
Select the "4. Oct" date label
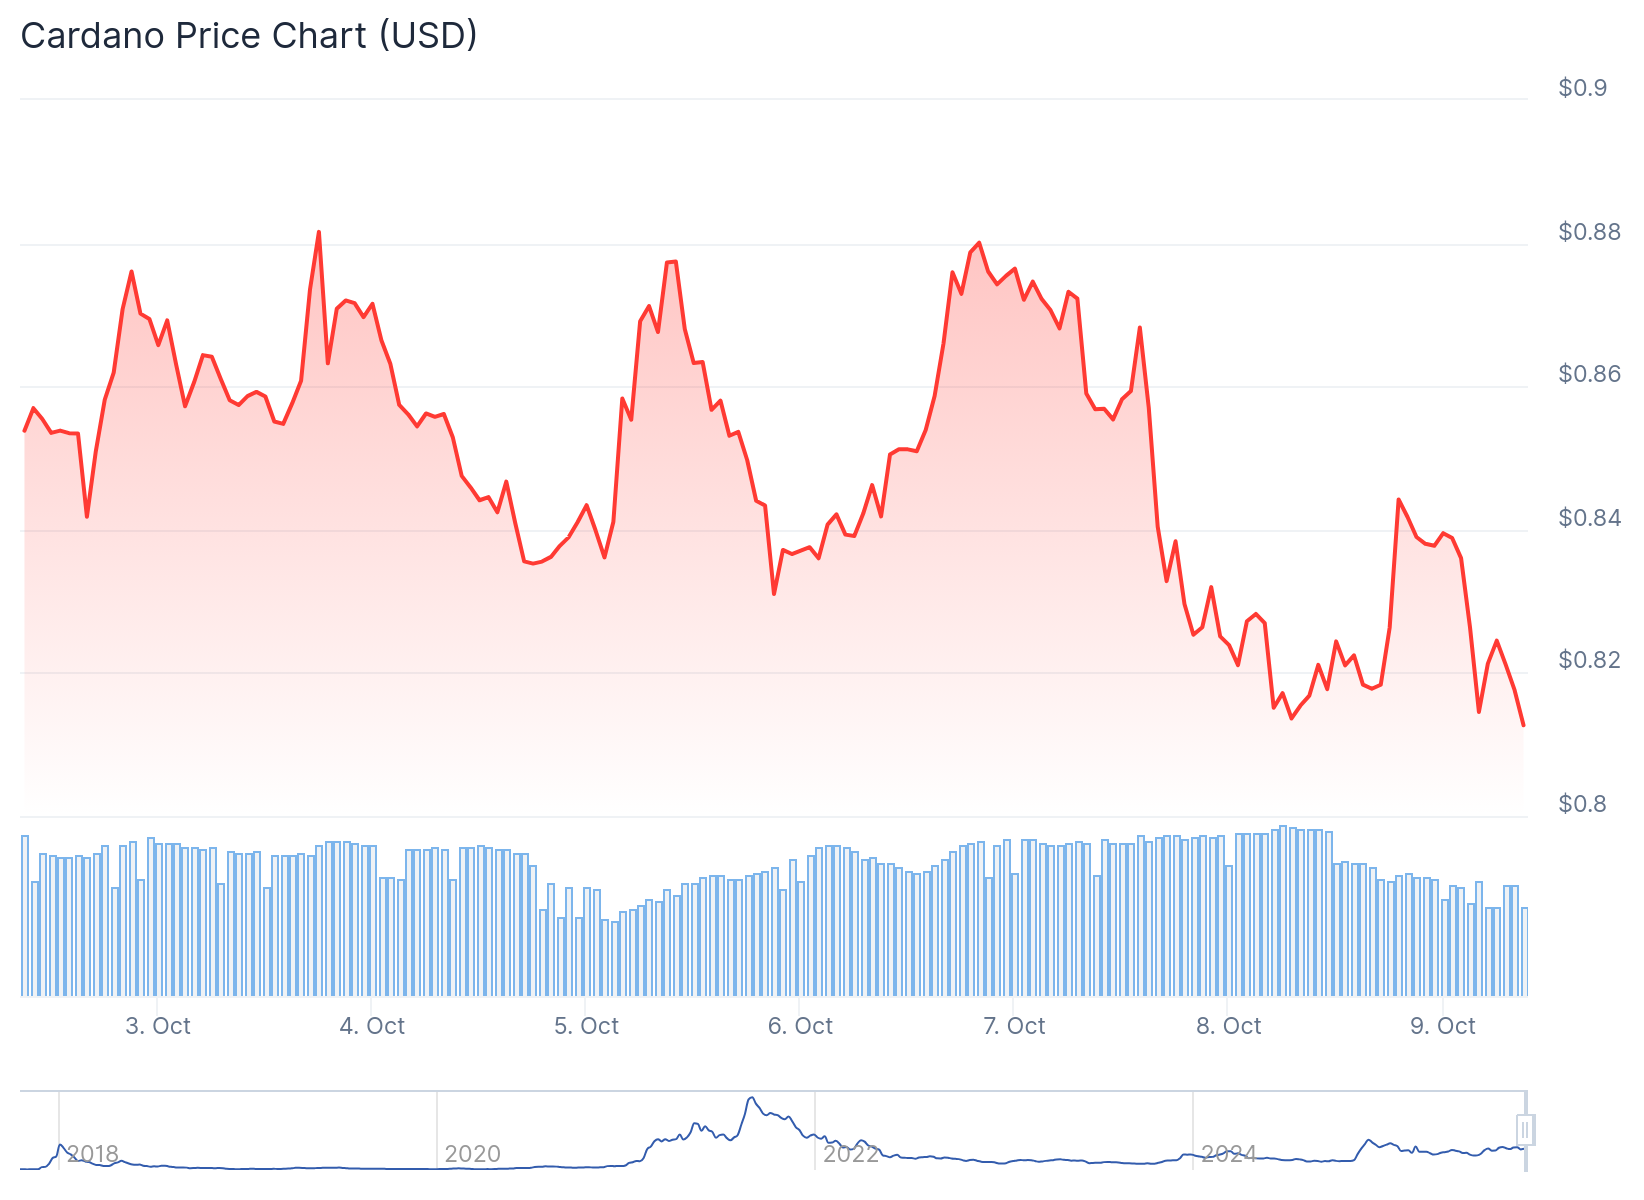click(x=372, y=1026)
